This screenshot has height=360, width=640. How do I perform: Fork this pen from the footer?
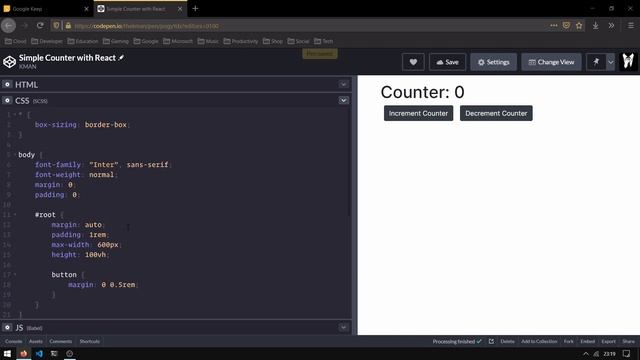click(x=569, y=341)
